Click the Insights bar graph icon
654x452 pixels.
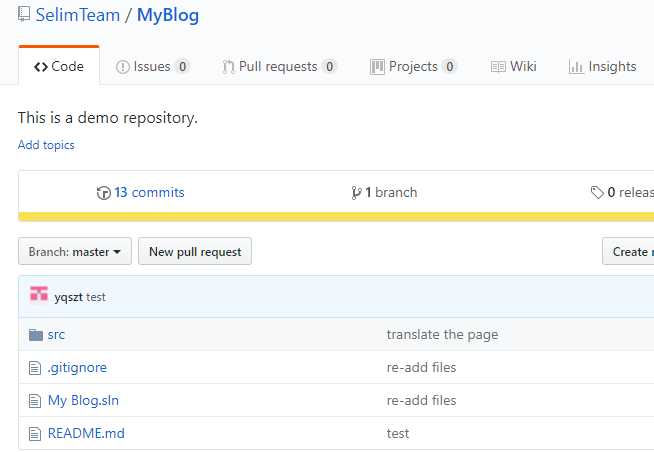(x=576, y=67)
